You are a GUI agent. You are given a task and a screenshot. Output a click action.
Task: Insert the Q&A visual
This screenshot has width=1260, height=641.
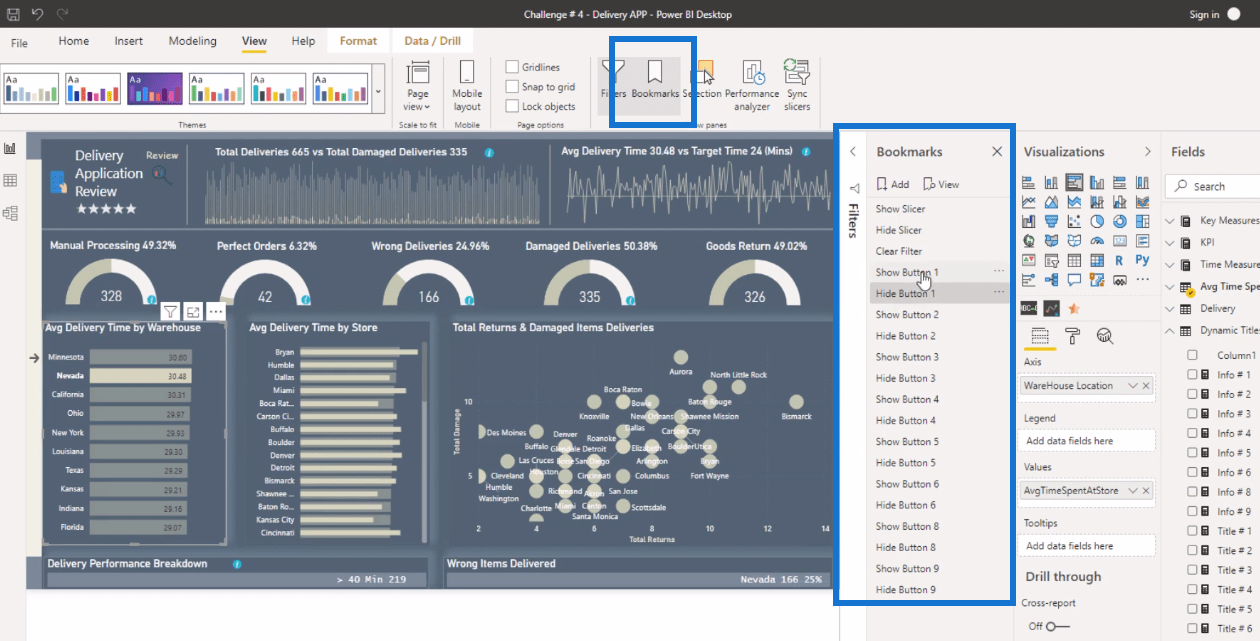click(x=1074, y=280)
